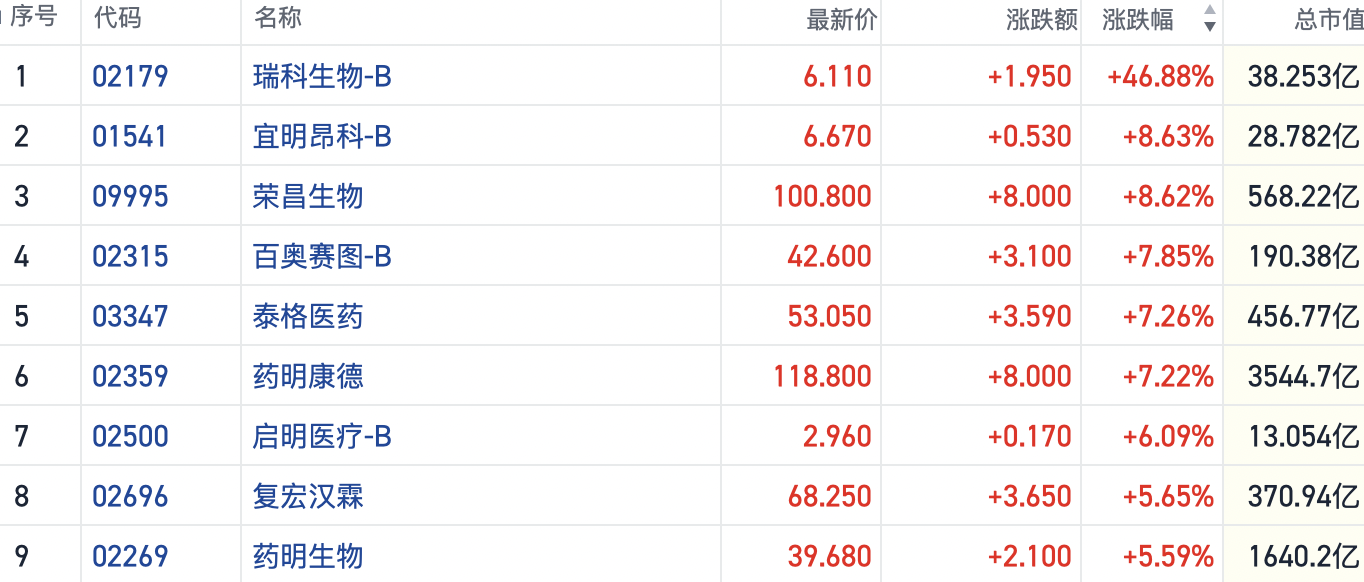This screenshot has width=1364, height=582.
Task: Select the 百奥赛图-B stock link
Action: coord(322,256)
